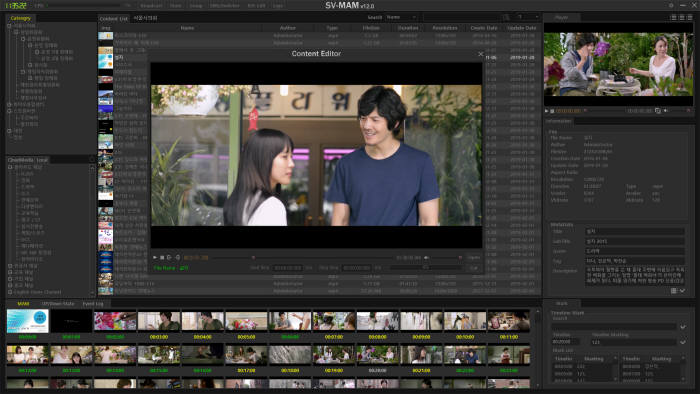Open the settings gear icon in title bar

671,5
